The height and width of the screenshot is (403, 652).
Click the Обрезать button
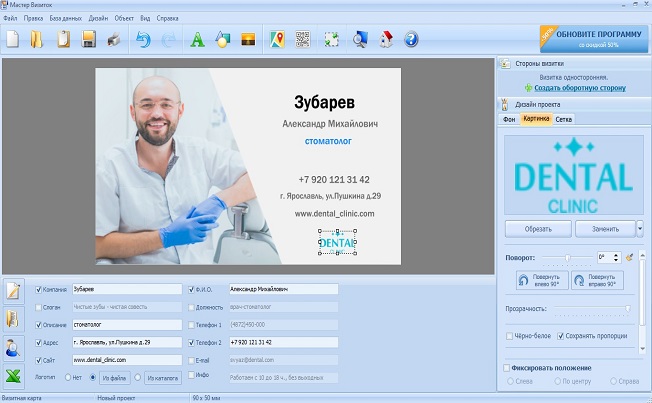(538, 229)
